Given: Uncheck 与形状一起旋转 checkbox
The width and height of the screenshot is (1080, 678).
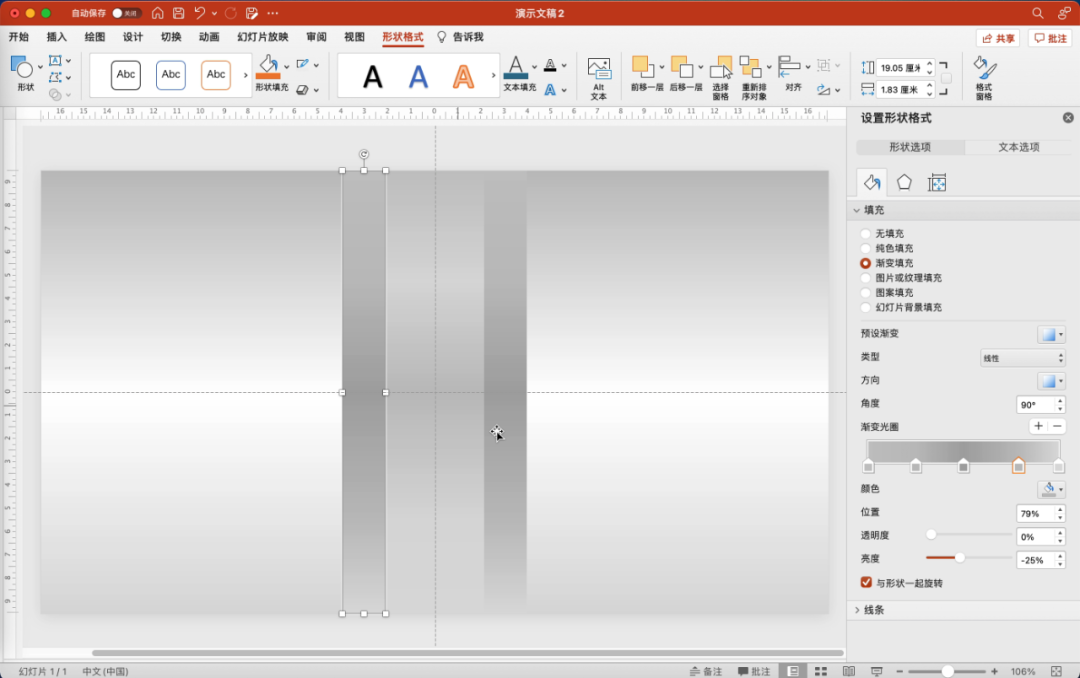Looking at the screenshot, I should [x=866, y=582].
